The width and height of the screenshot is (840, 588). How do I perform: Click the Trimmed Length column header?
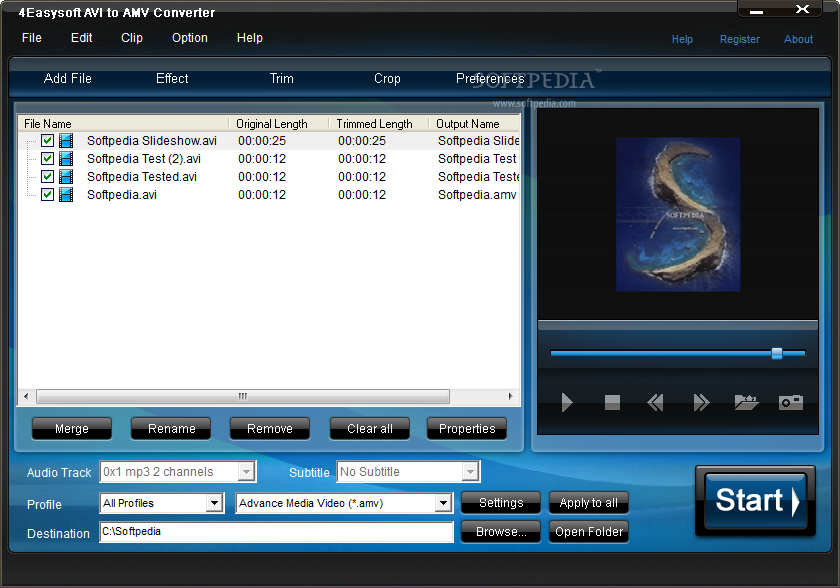coord(378,124)
